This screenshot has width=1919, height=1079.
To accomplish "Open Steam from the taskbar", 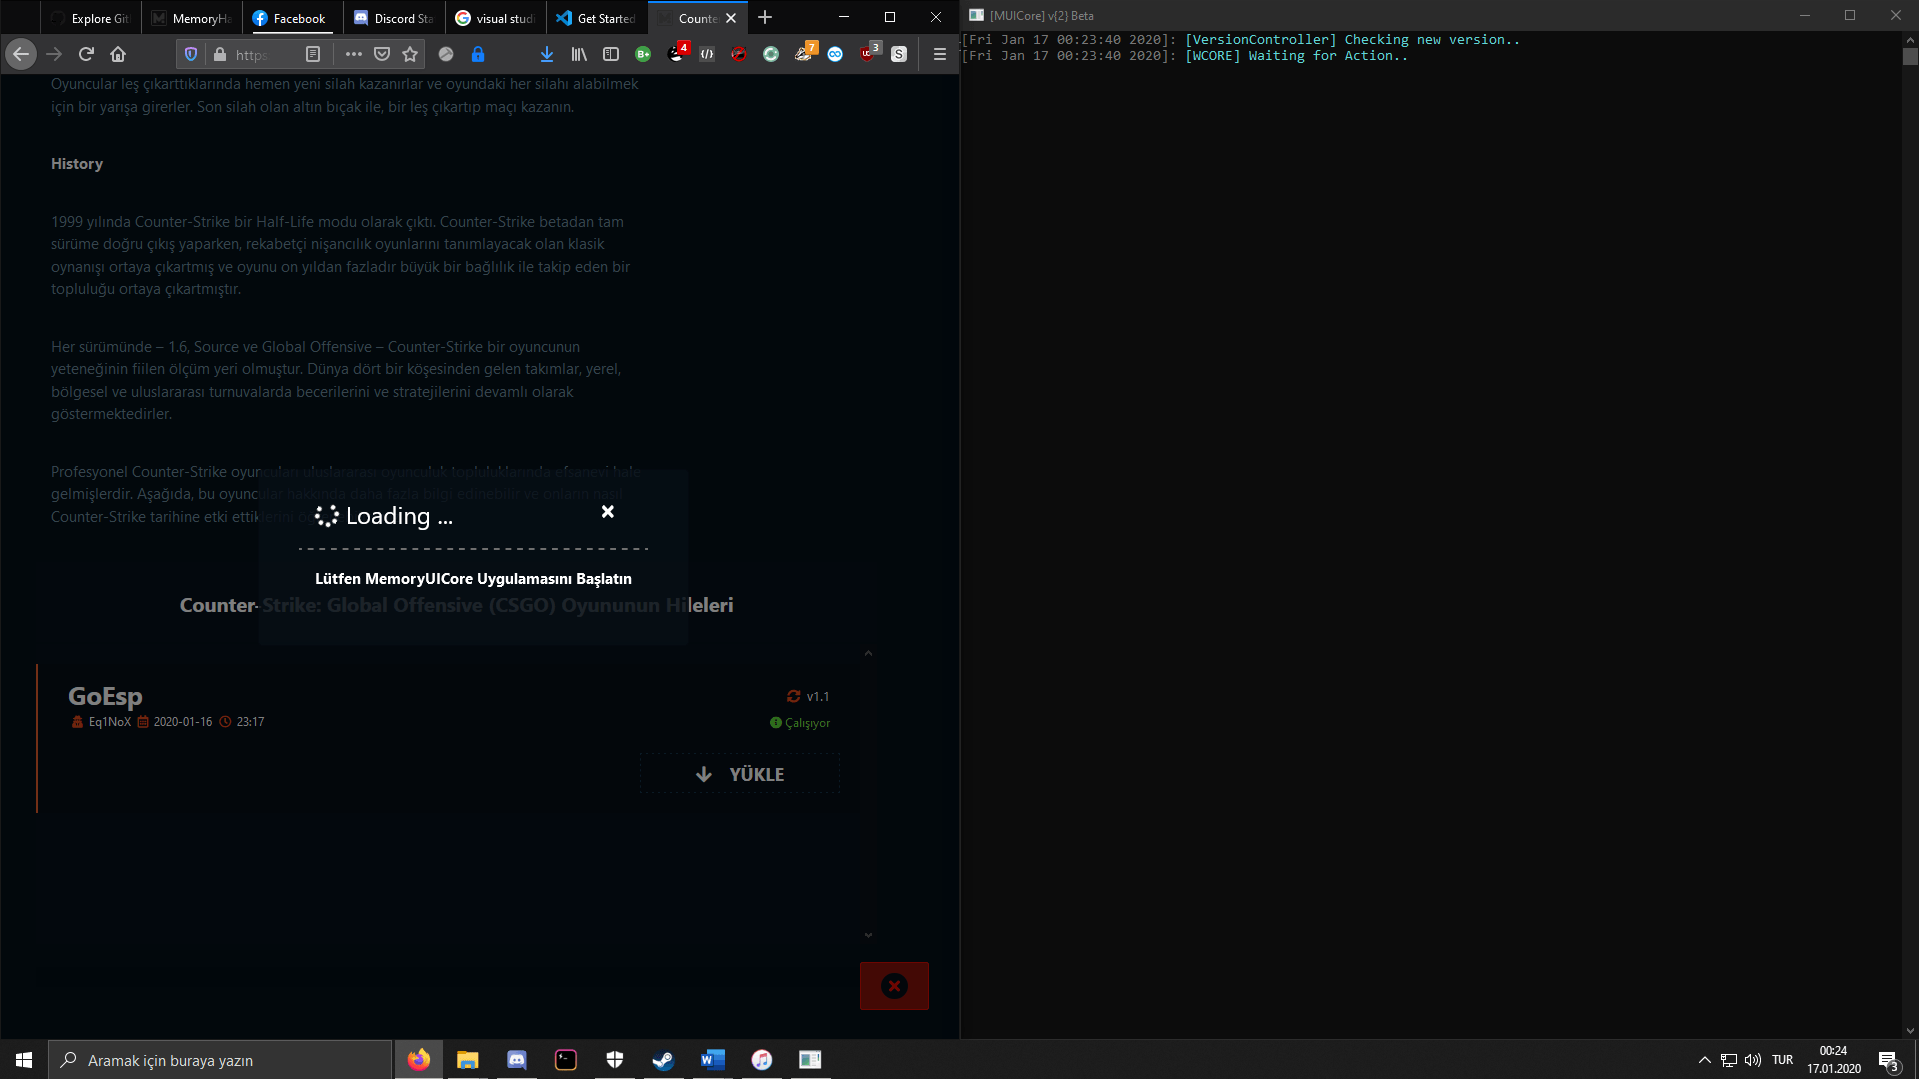I will point(663,1060).
